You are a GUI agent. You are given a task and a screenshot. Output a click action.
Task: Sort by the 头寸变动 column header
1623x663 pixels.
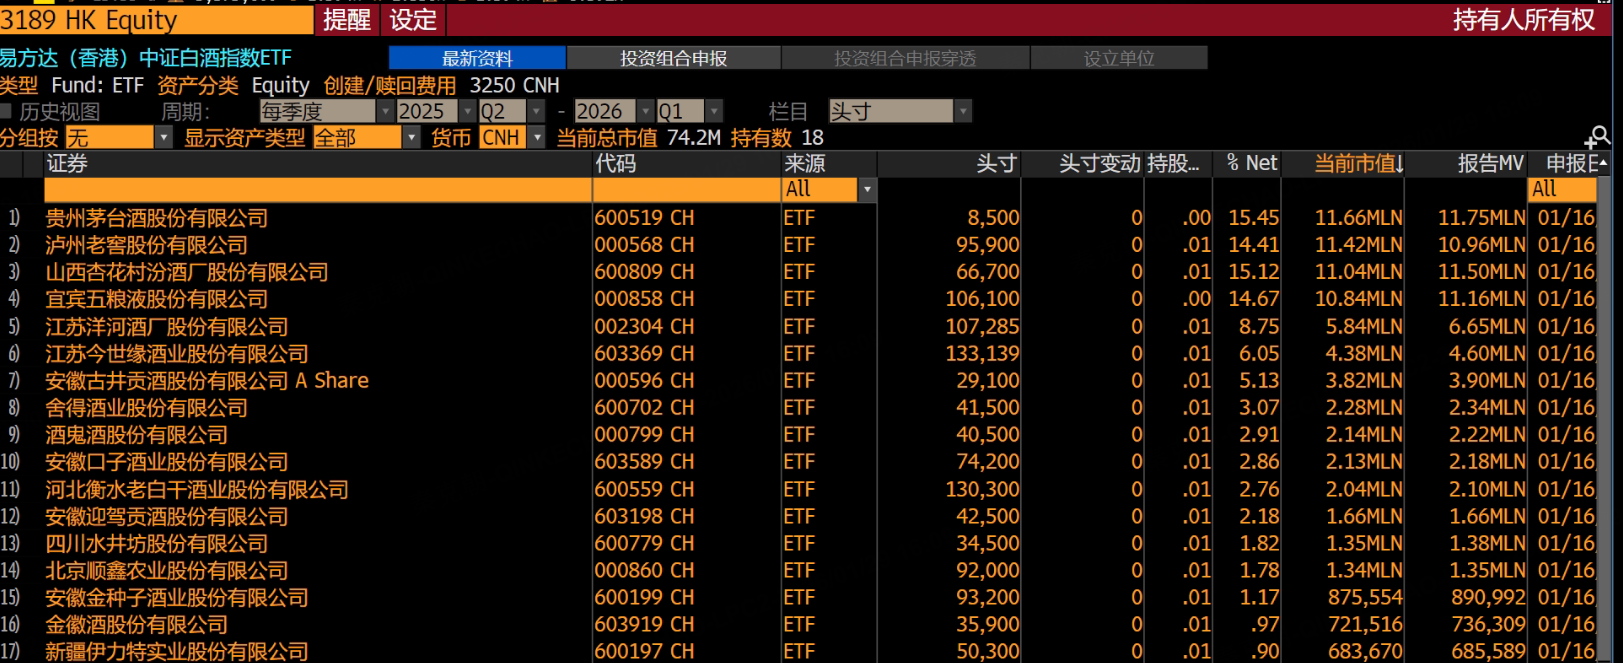pos(1099,163)
